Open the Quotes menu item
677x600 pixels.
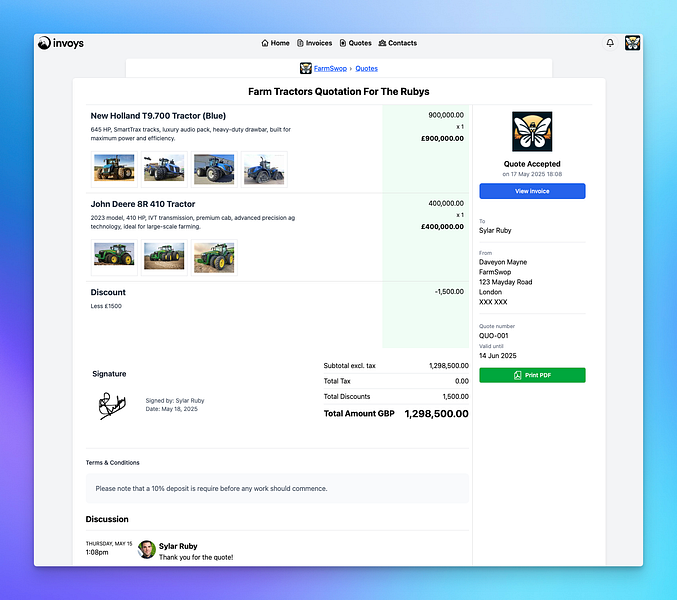point(355,43)
